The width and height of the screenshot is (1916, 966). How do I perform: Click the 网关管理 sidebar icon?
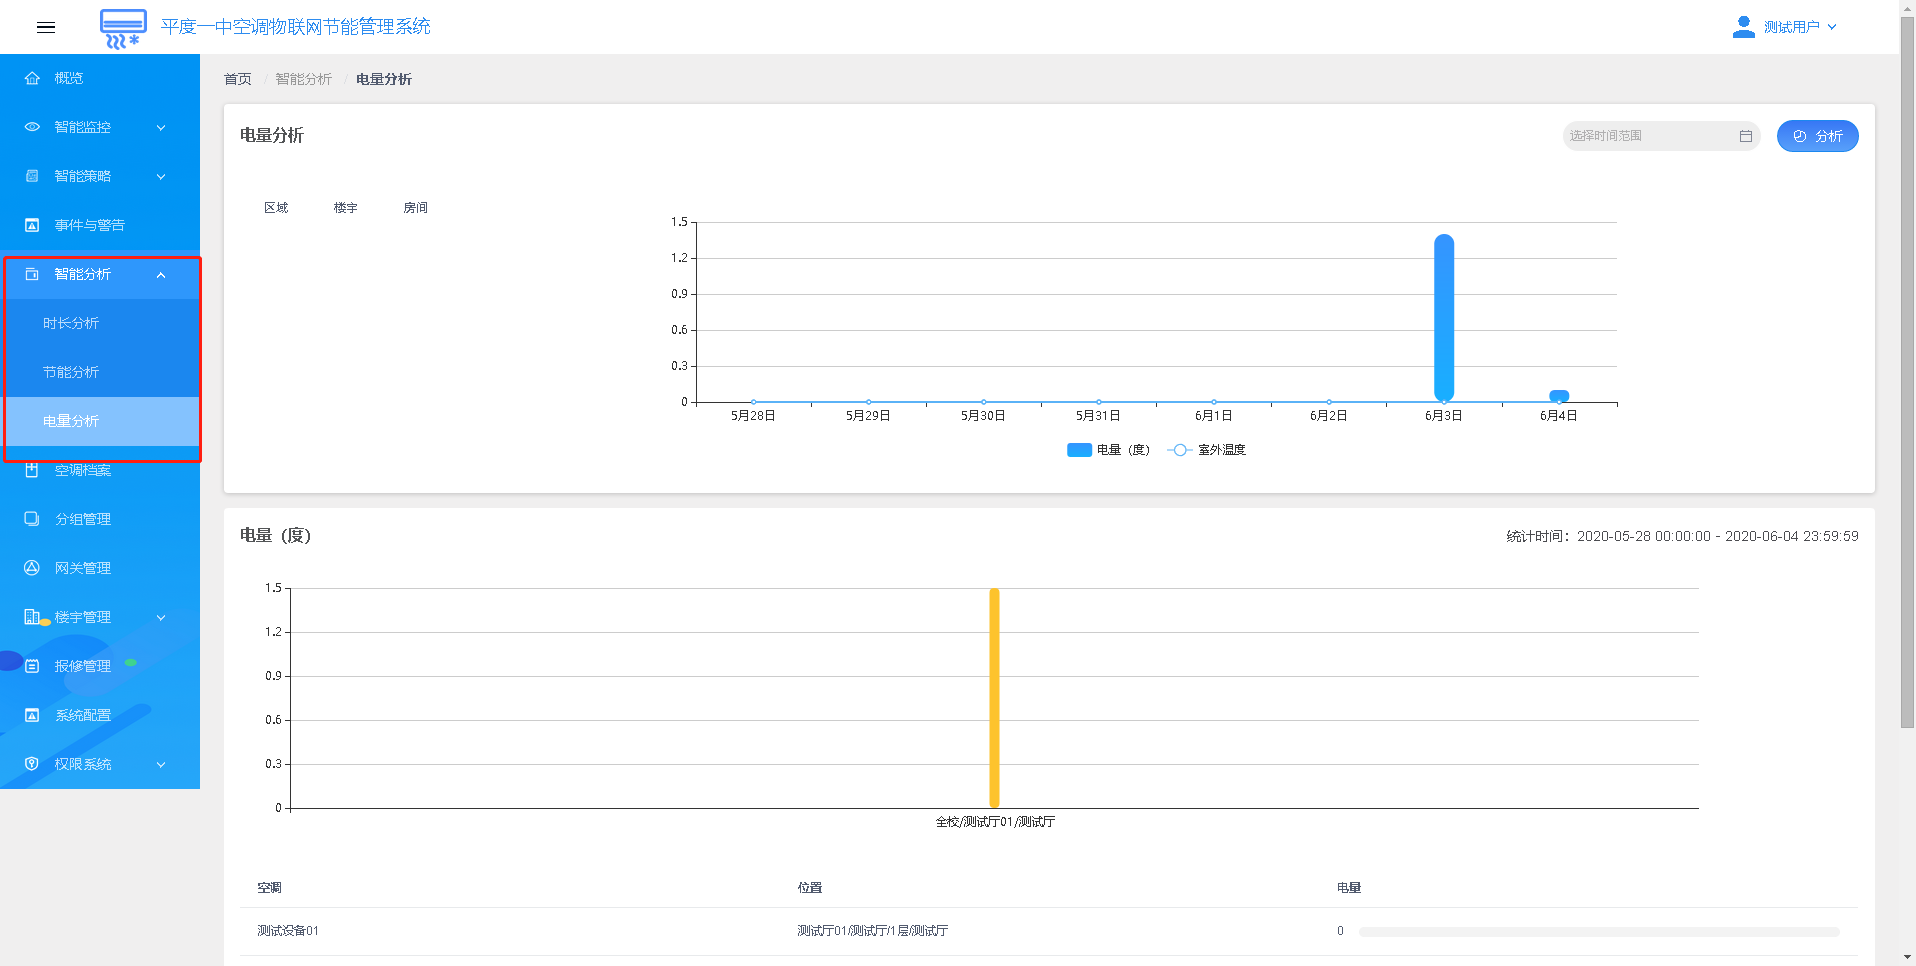[32, 568]
